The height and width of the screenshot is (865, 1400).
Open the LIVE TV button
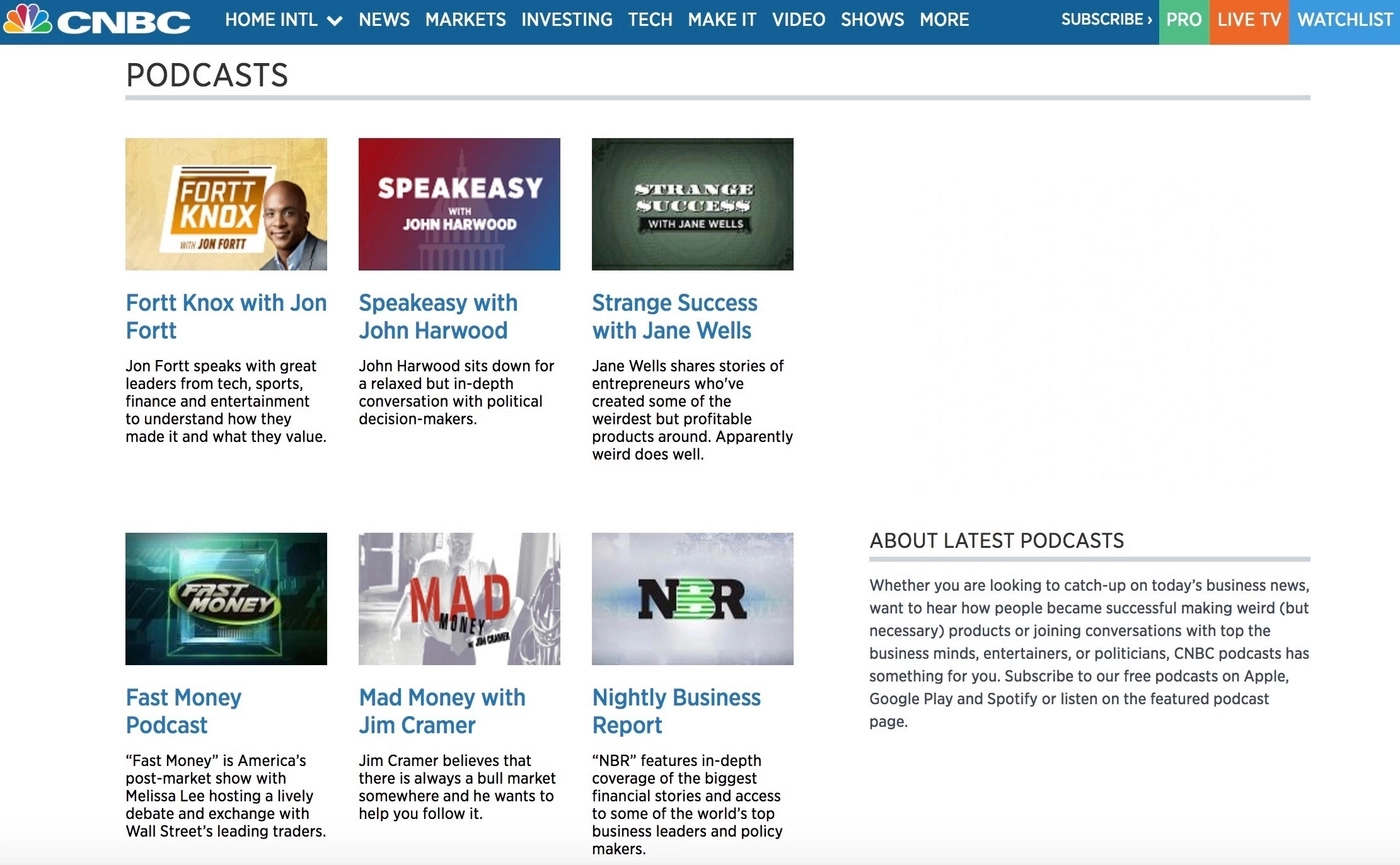[1249, 21]
